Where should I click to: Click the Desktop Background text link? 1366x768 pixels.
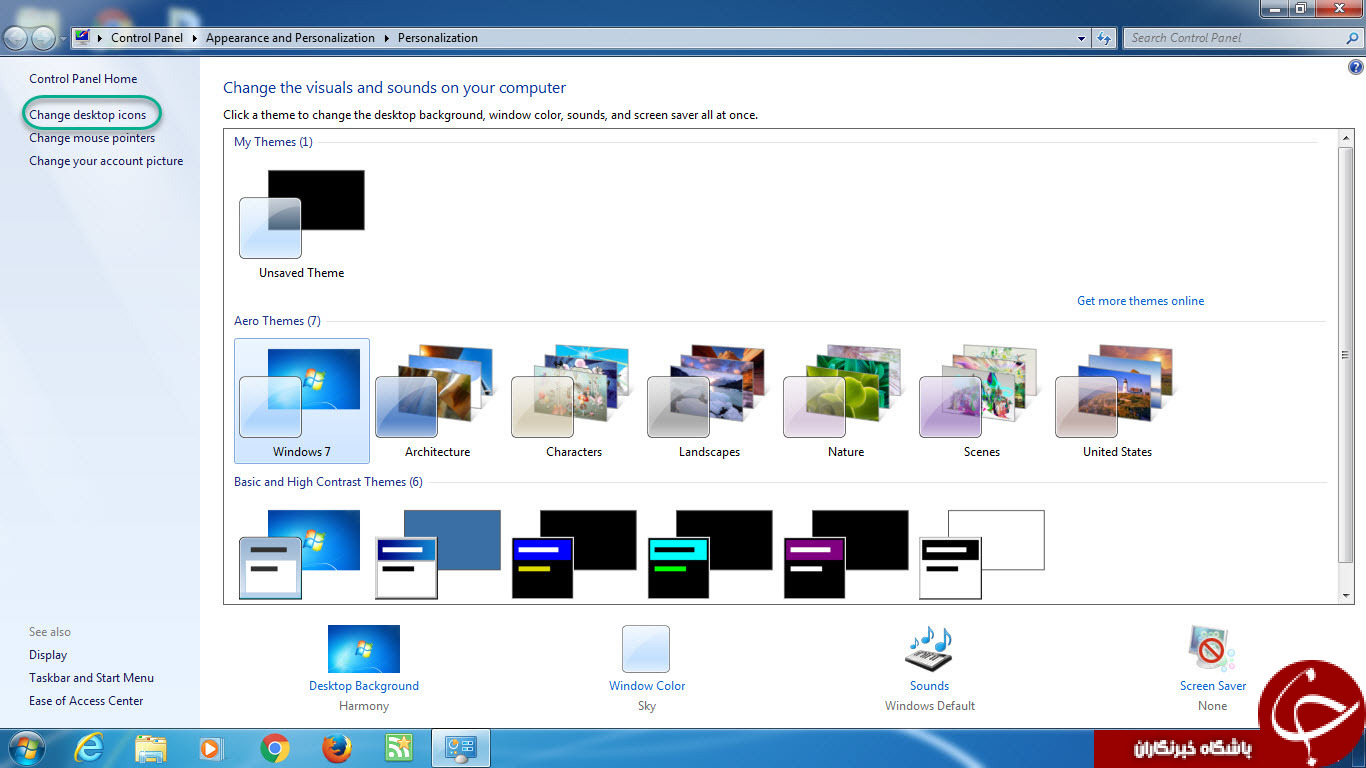pos(364,686)
